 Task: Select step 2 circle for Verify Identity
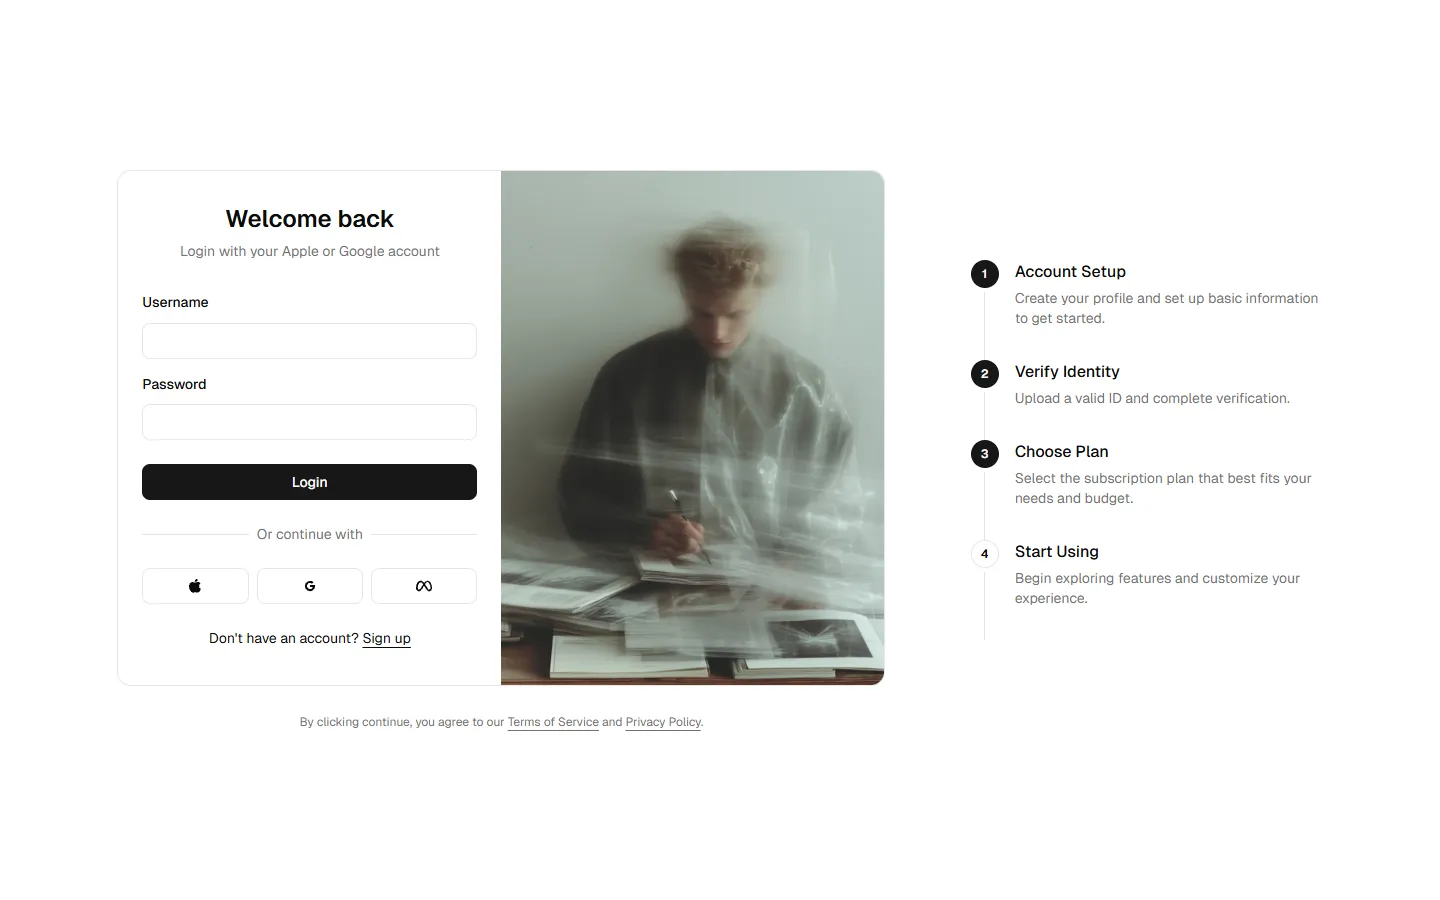click(985, 374)
